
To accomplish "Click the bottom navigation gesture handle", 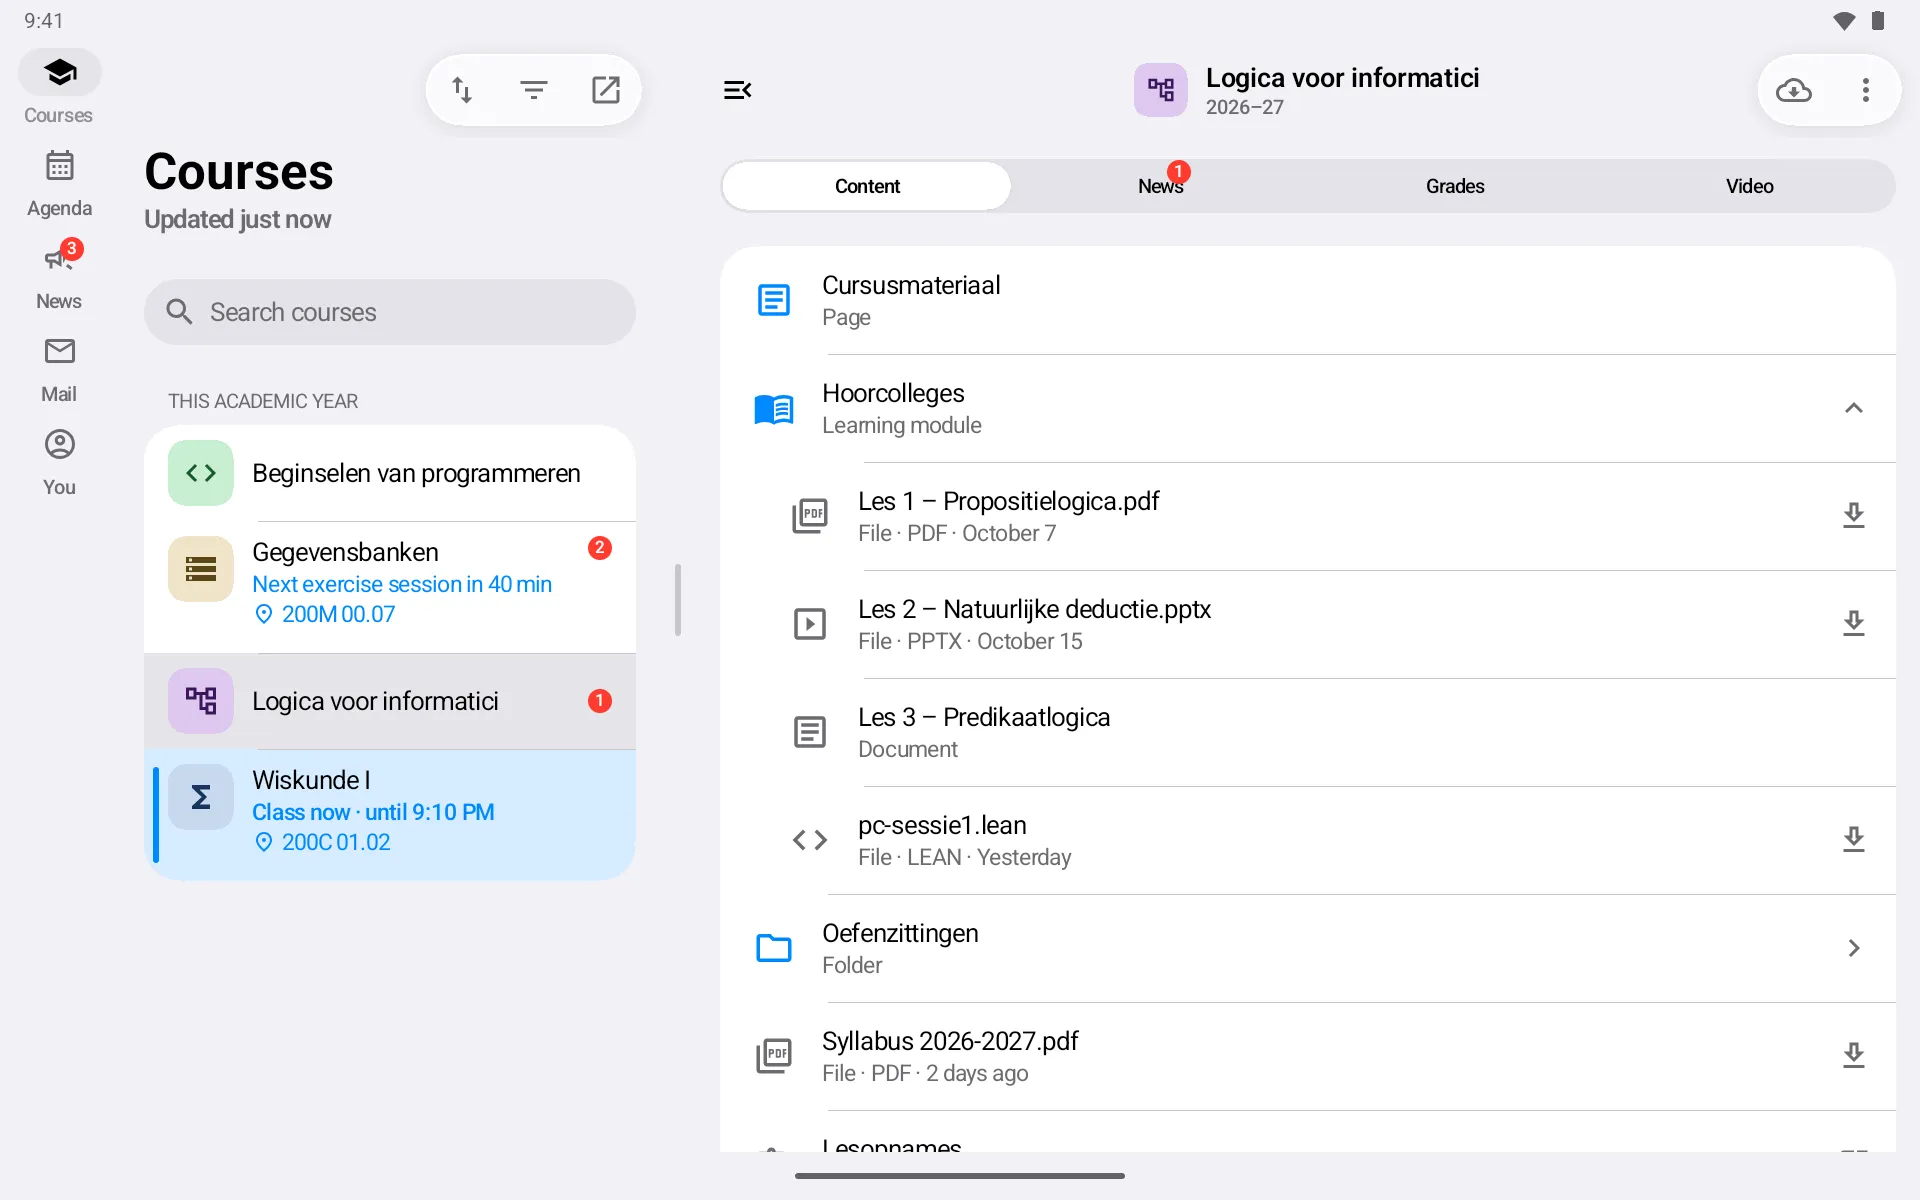I will tap(960, 1176).
